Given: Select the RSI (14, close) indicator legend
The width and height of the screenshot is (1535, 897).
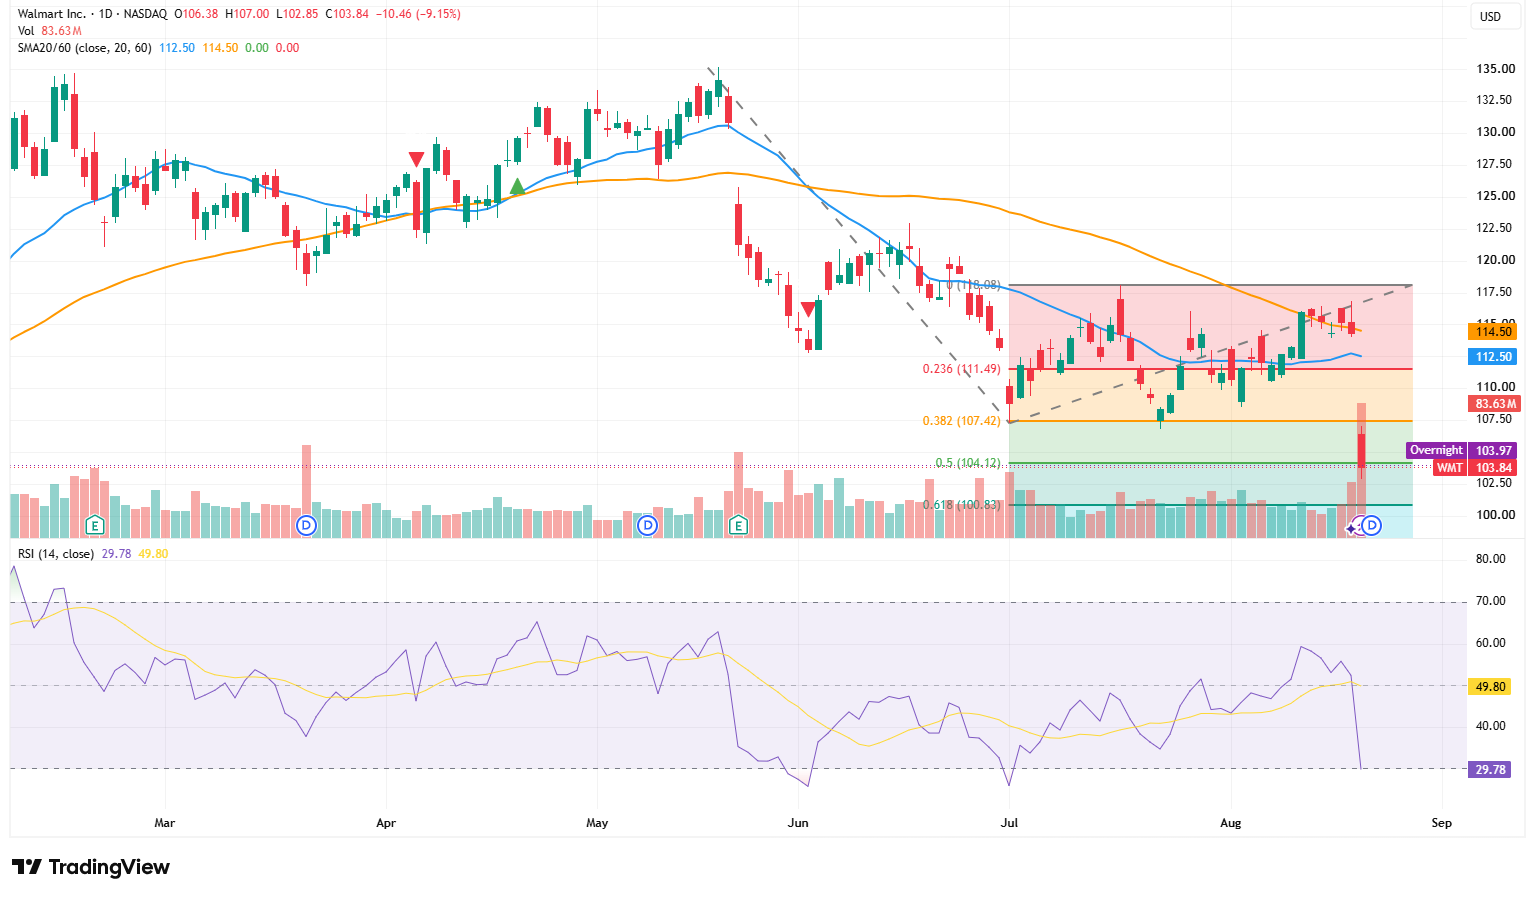Looking at the screenshot, I should pos(56,553).
